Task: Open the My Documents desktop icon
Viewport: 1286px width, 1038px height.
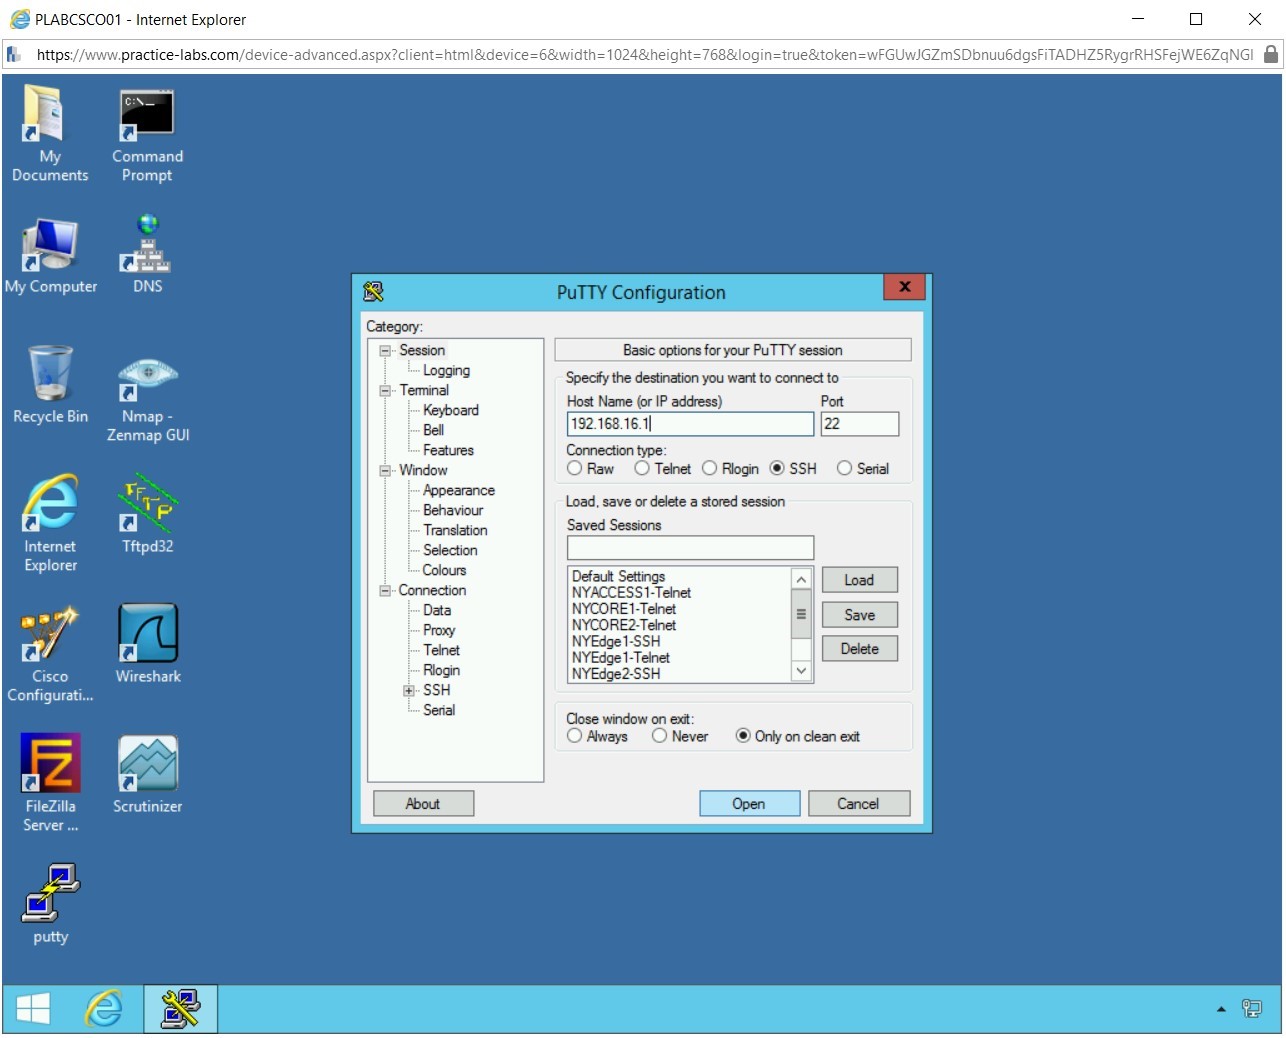Action: (x=49, y=134)
